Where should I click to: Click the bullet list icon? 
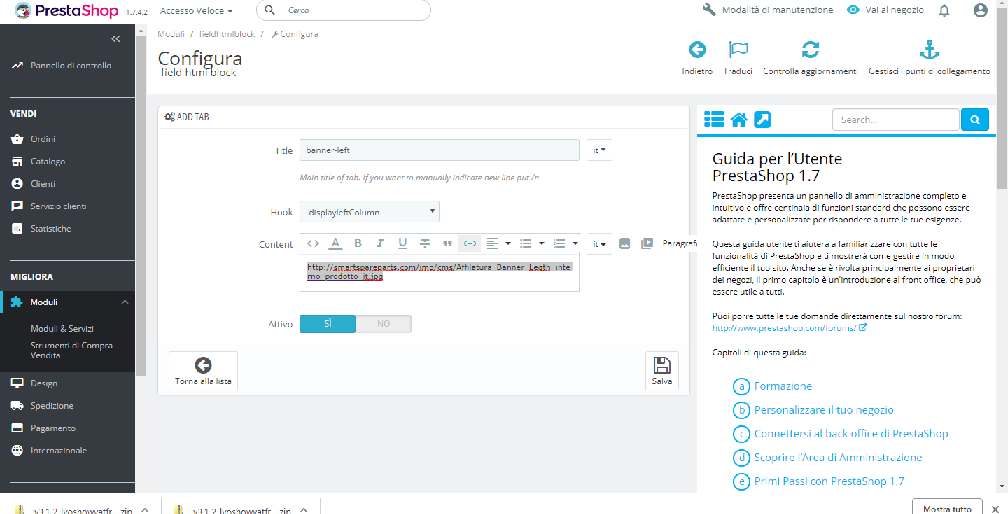click(526, 244)
